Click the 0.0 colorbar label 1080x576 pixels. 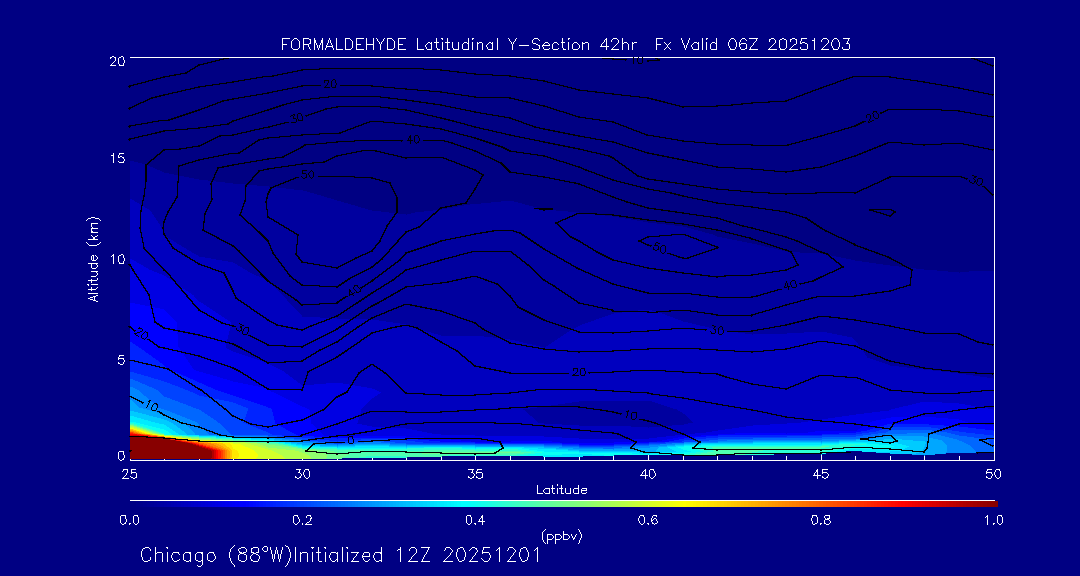pyautogui.click(x=129, y=520)
